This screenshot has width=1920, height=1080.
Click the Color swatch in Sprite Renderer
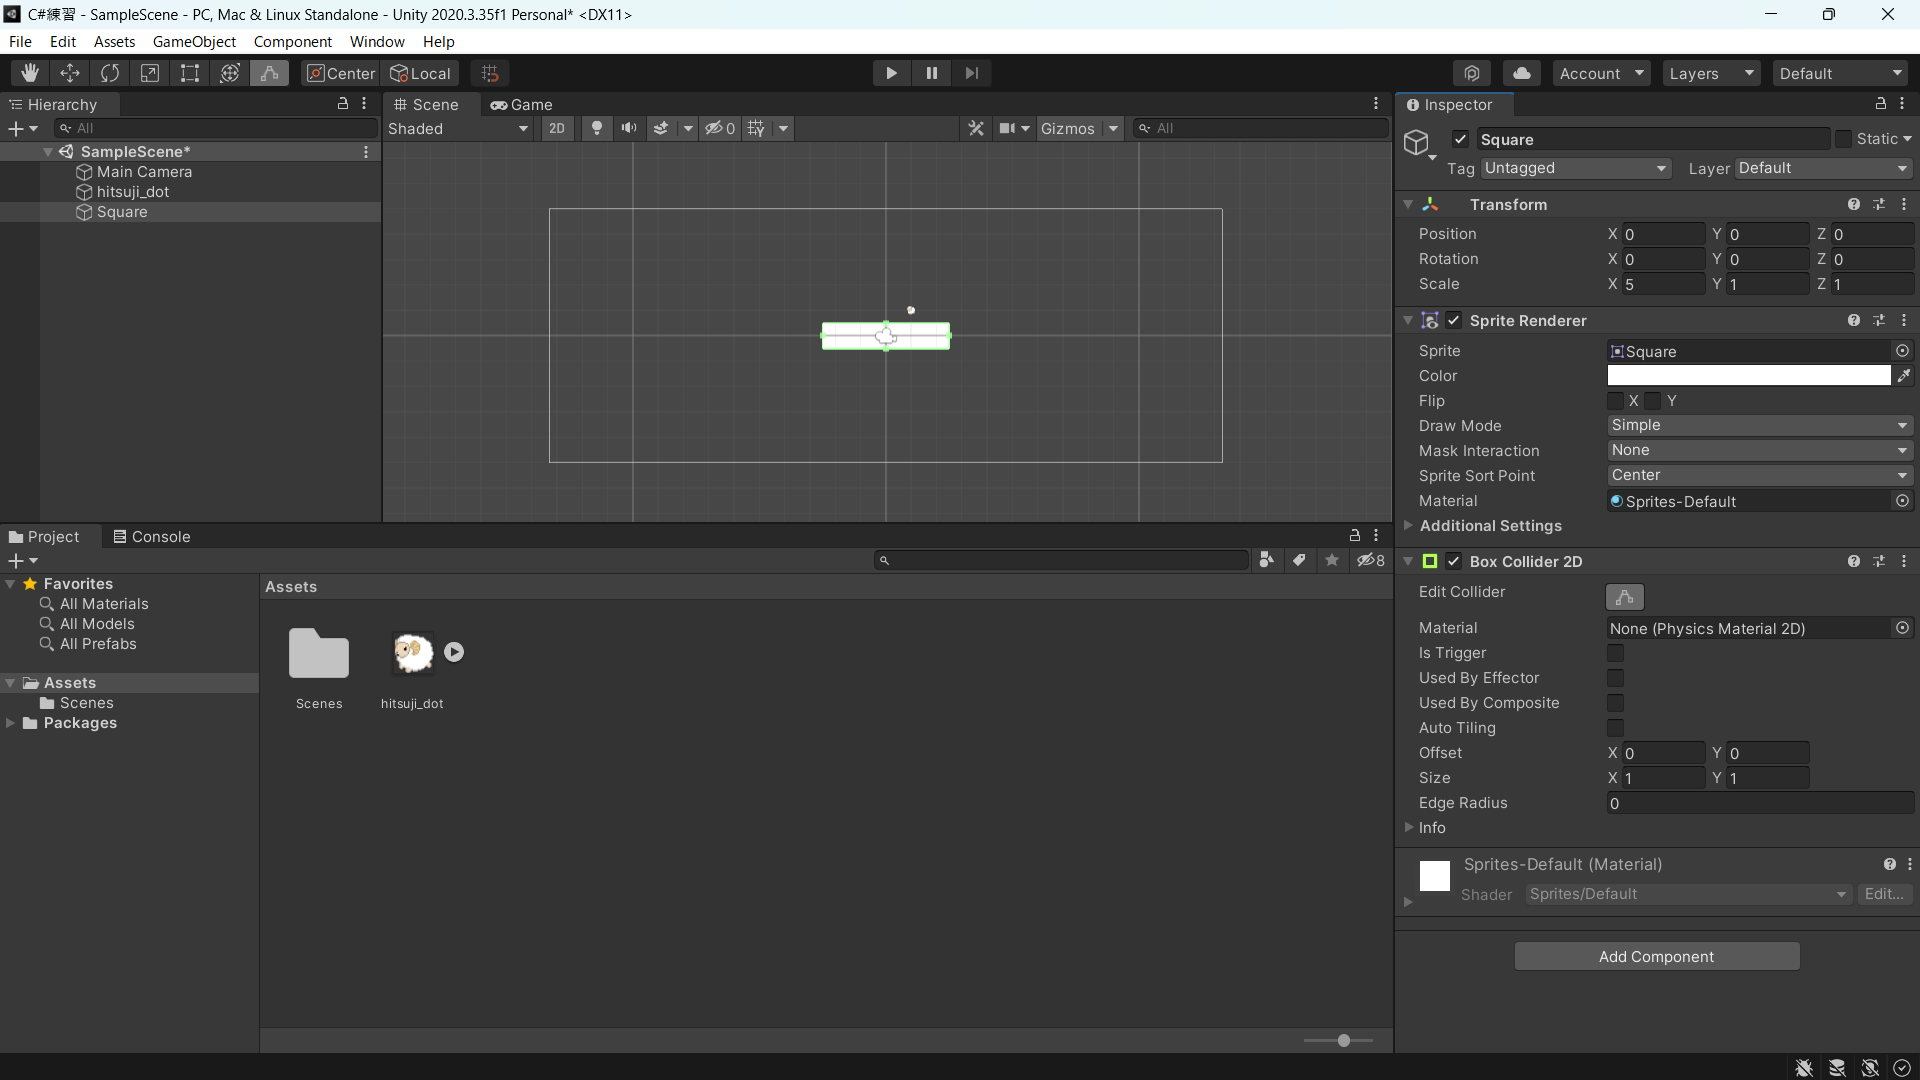1749,376
